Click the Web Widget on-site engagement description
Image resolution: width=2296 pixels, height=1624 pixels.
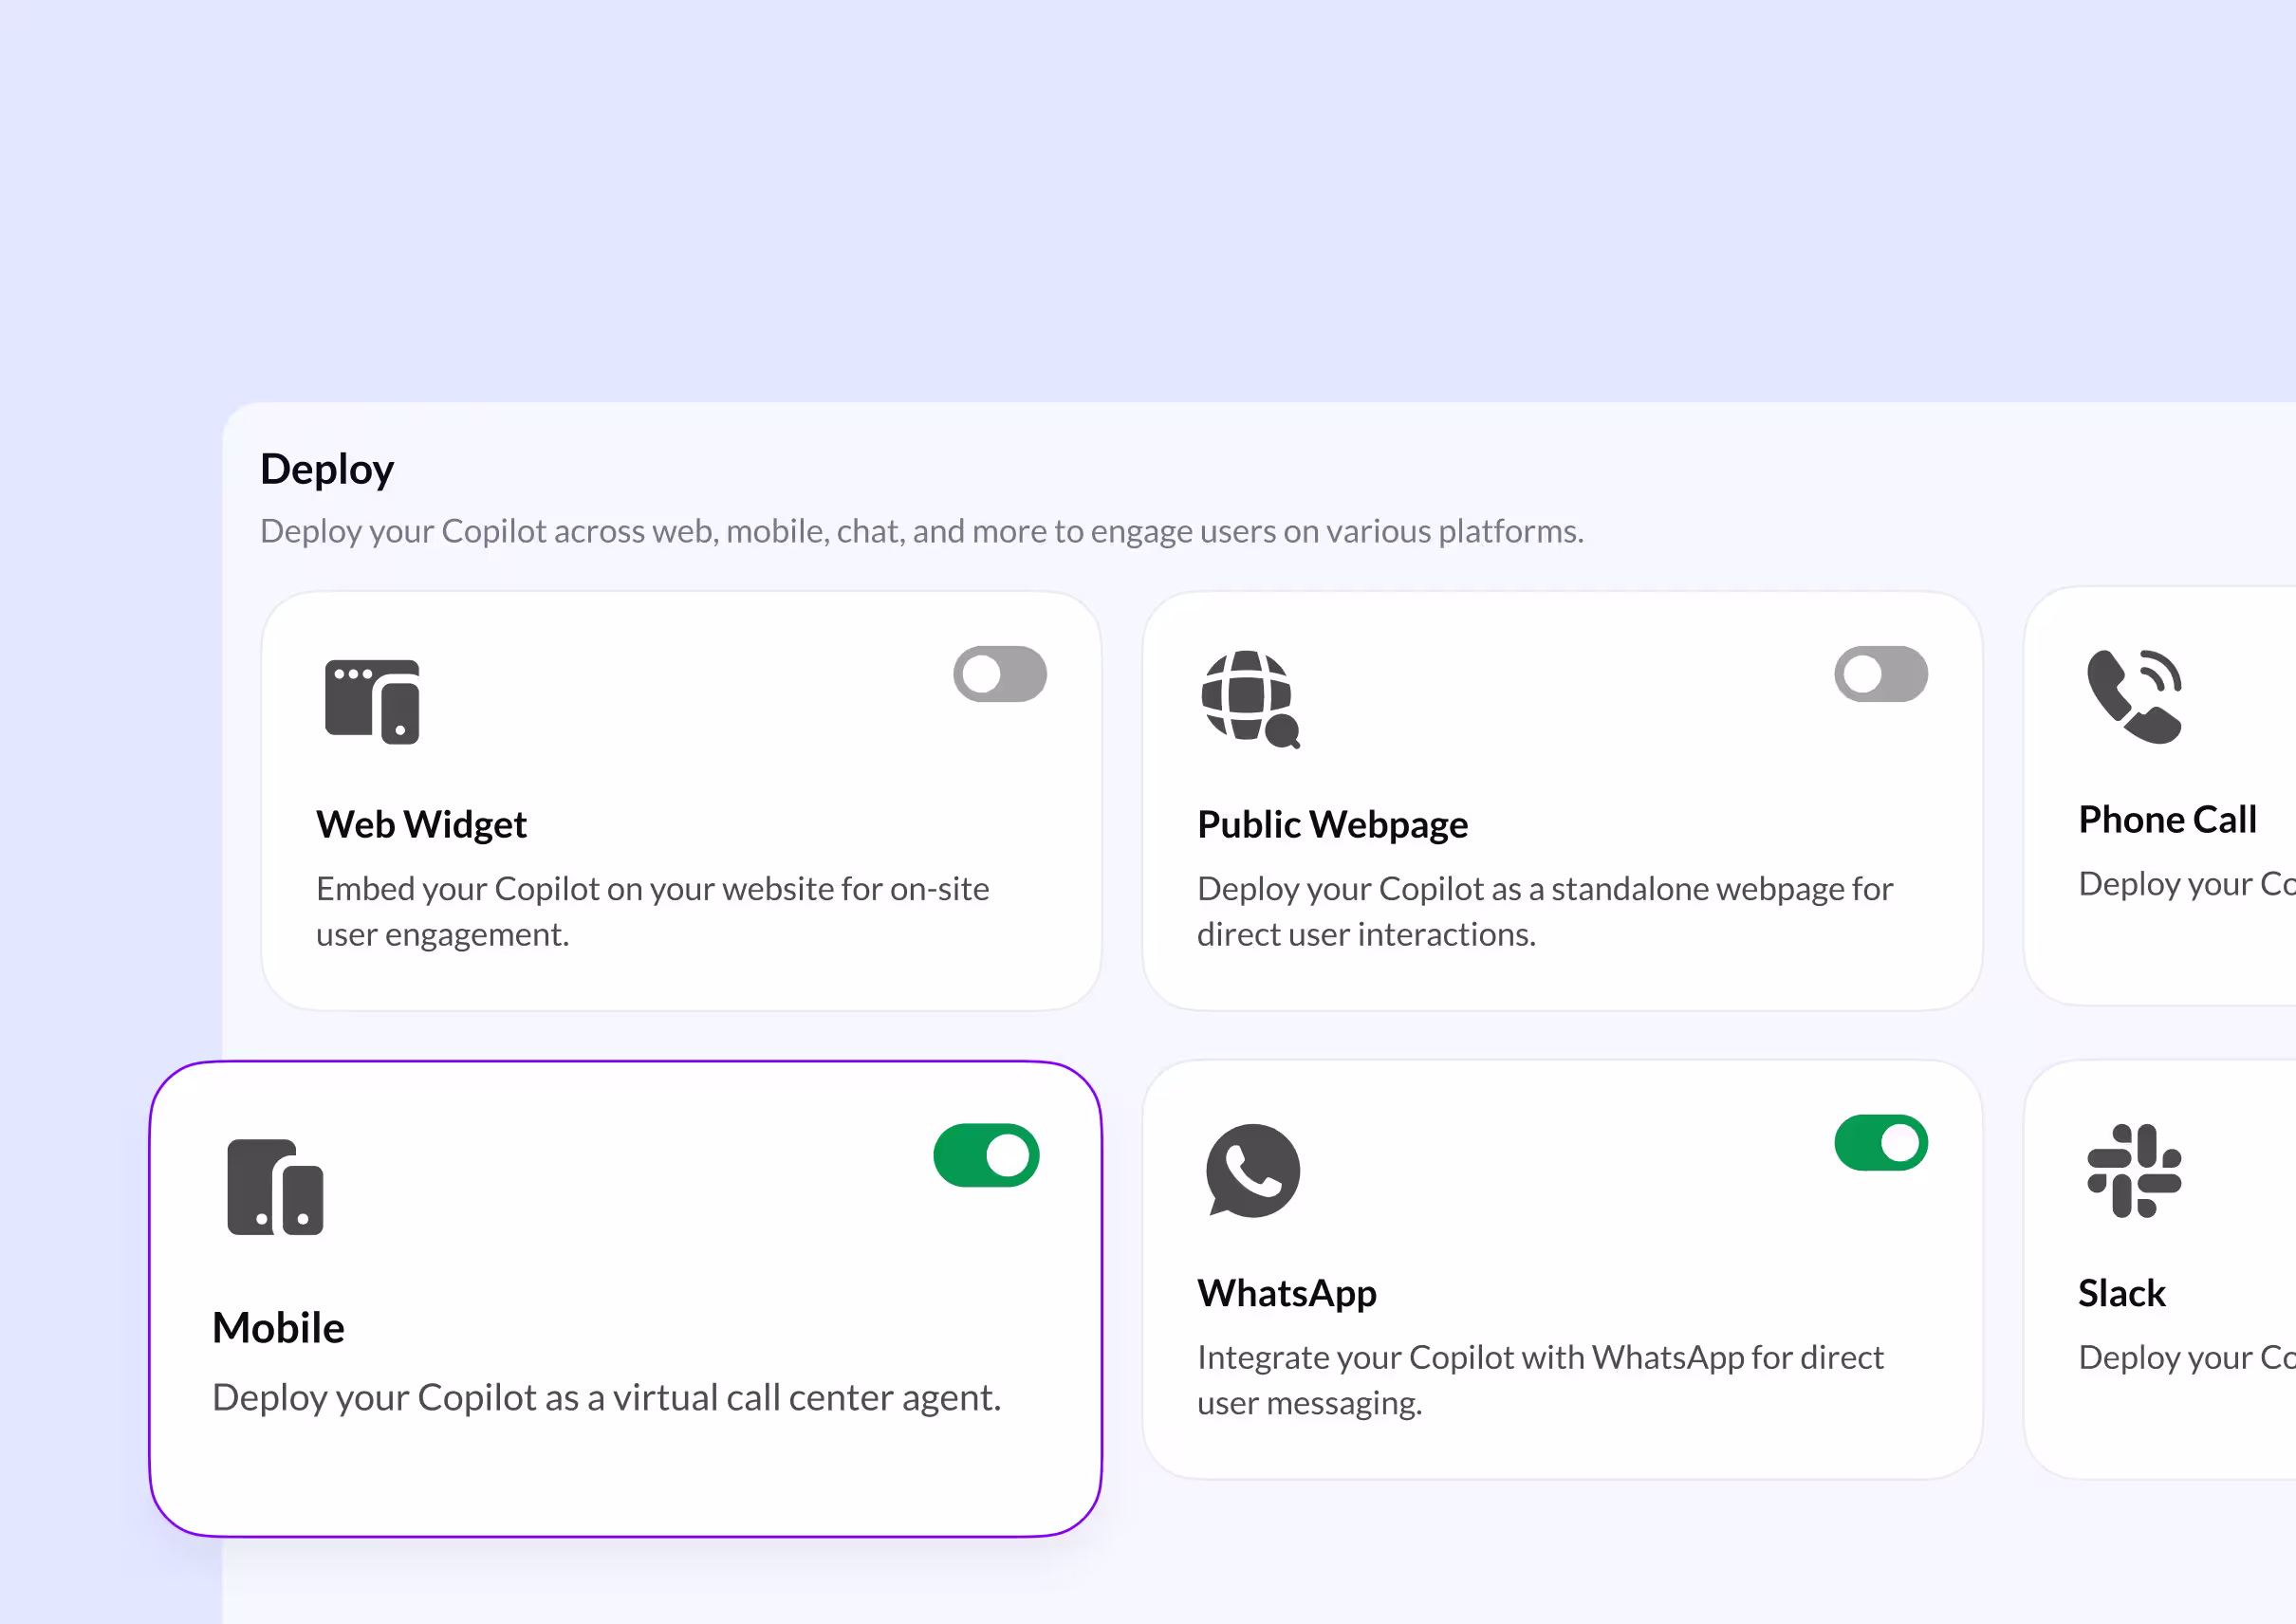click(652, 911)
